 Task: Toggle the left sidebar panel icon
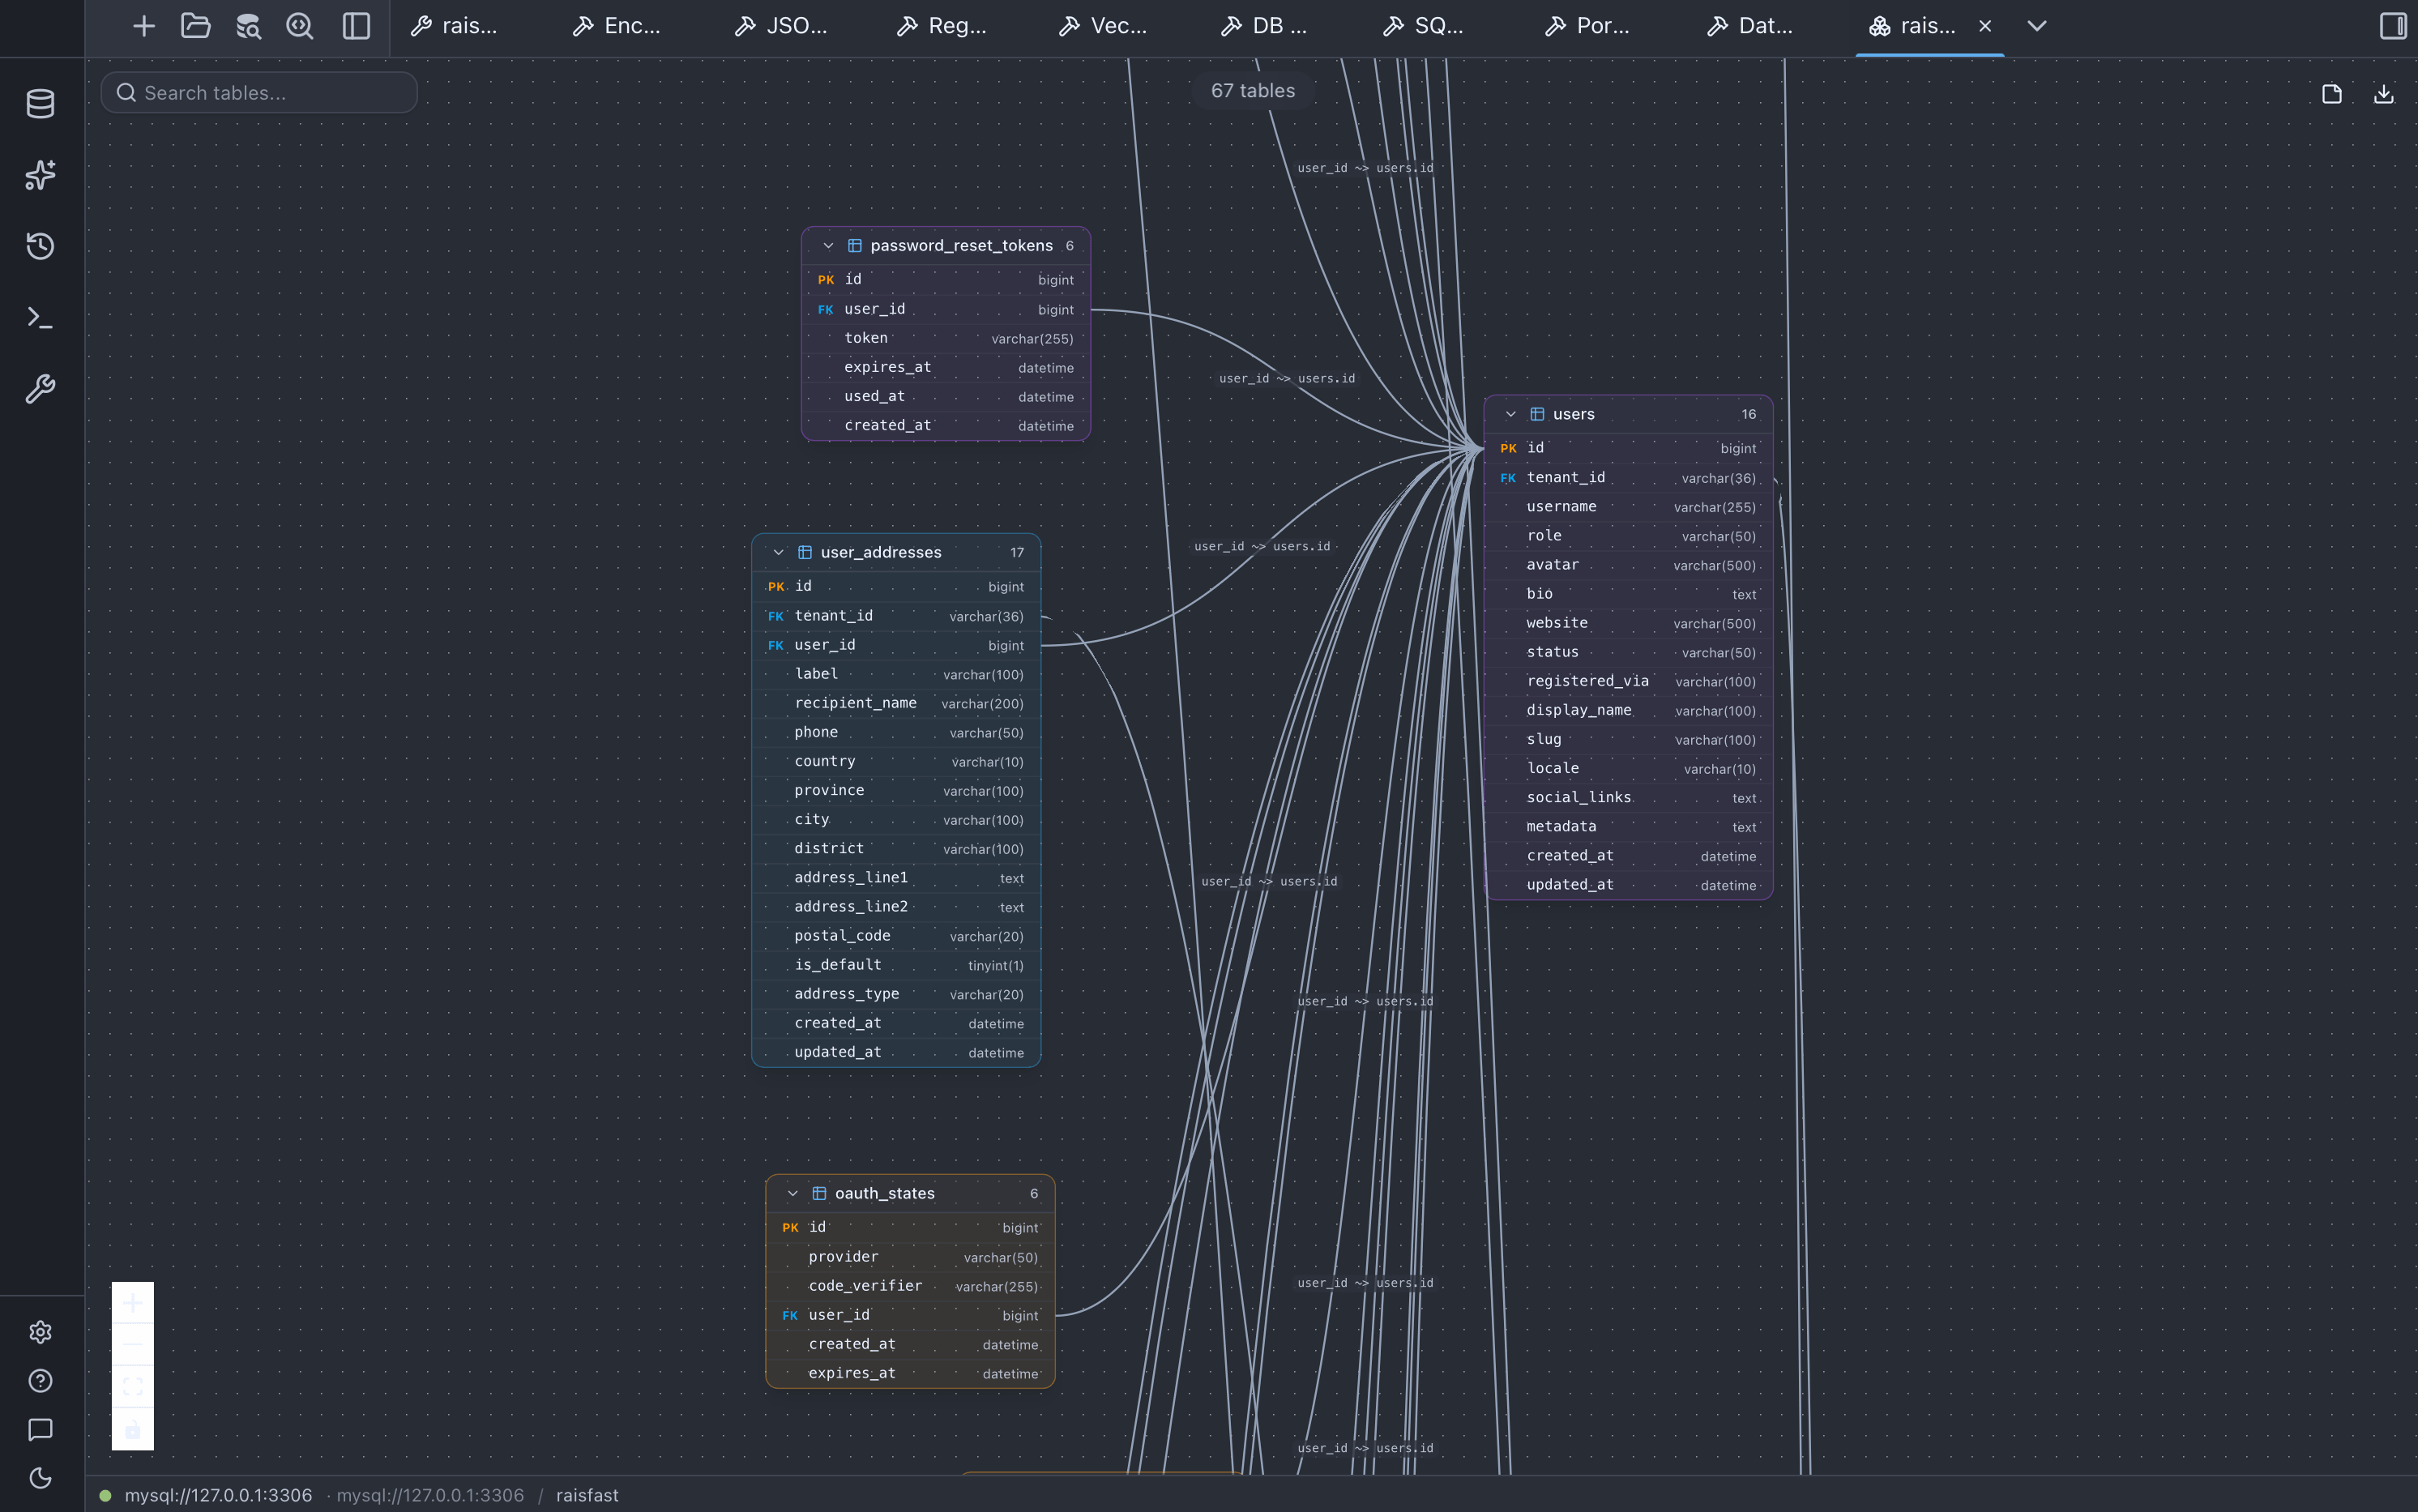coord(356,26)
